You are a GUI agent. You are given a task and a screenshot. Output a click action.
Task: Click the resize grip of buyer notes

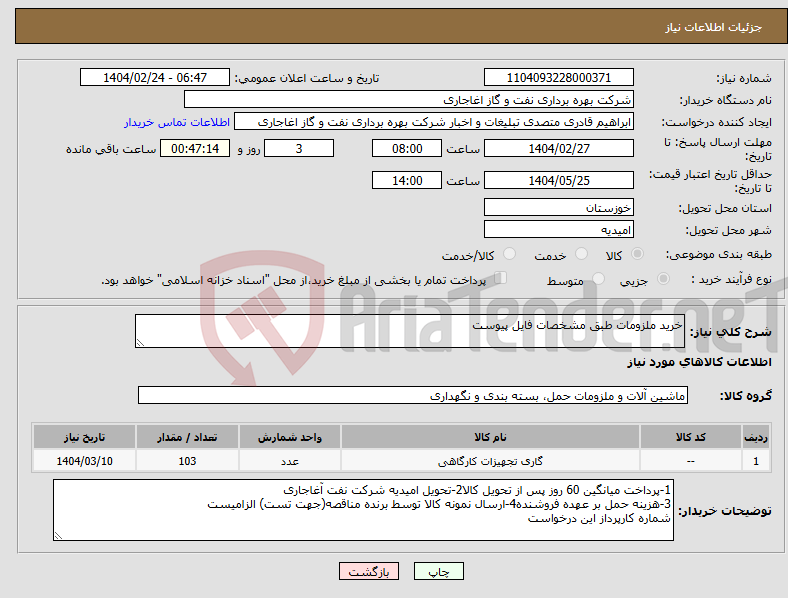point(58,536)
